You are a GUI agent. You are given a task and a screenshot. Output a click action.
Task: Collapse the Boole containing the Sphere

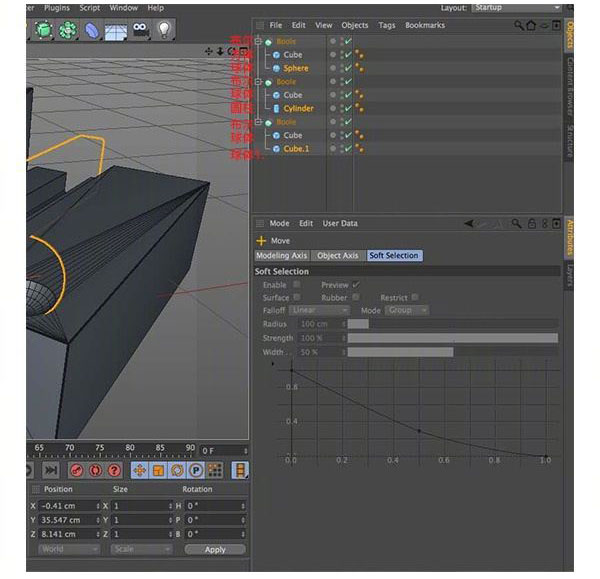(258, 41)
